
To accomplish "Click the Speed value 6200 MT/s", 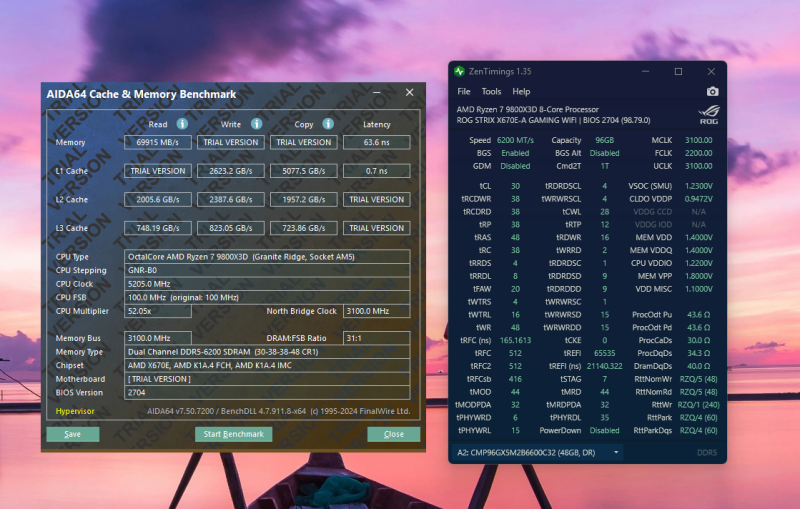I will (515, 140).
